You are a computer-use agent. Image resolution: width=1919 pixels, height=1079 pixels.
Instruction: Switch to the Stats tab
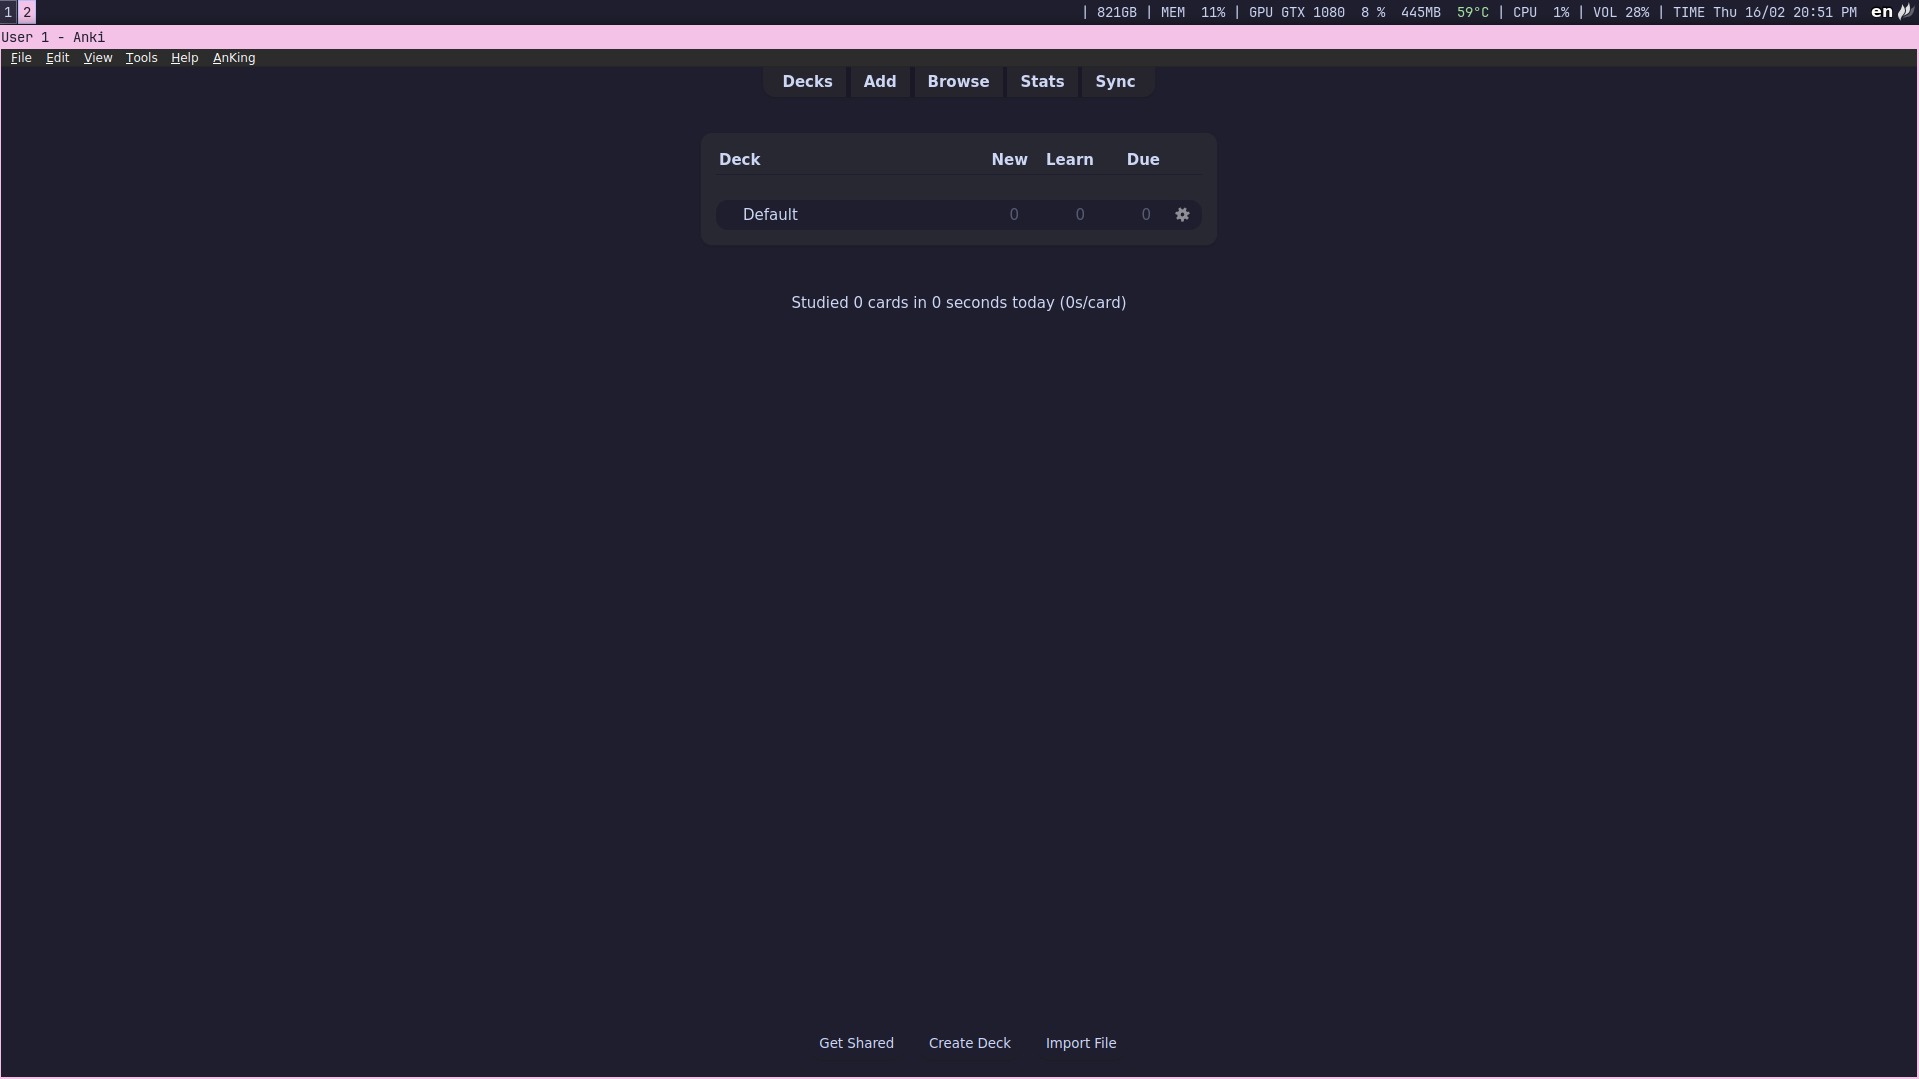coord(1041,81)
